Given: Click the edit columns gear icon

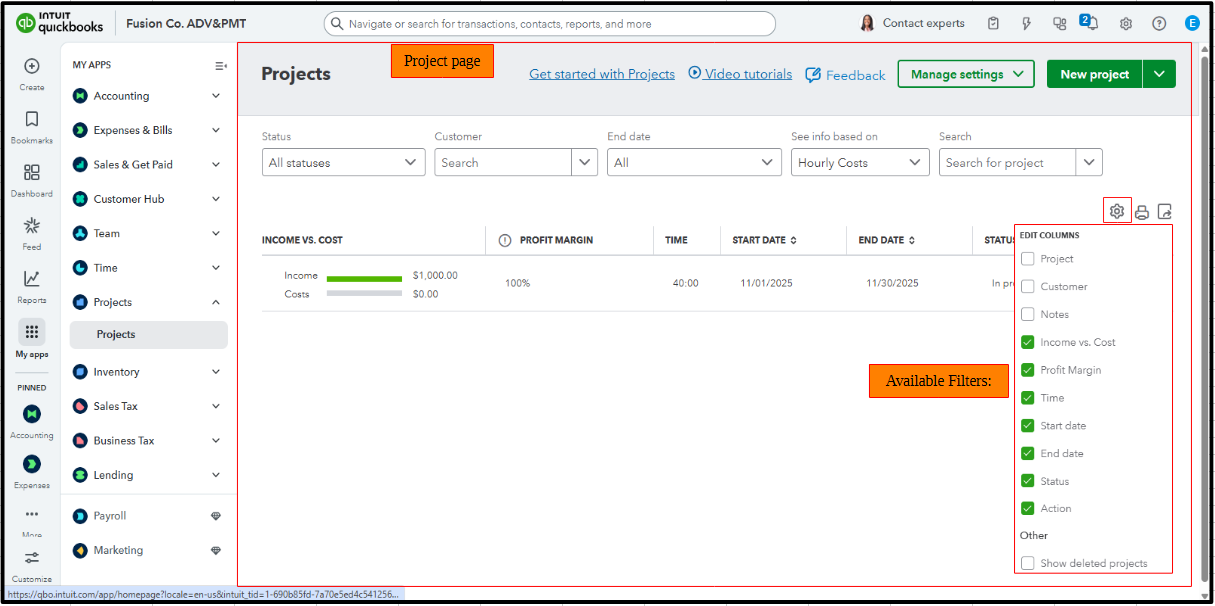Looking at the screenshot, I should click(1117, 211).
